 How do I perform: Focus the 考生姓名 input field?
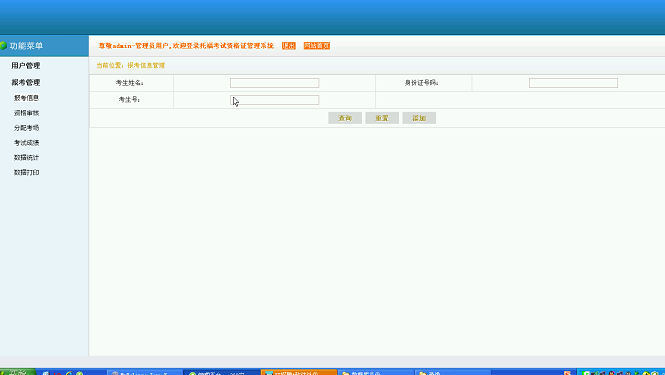(274, 83)
